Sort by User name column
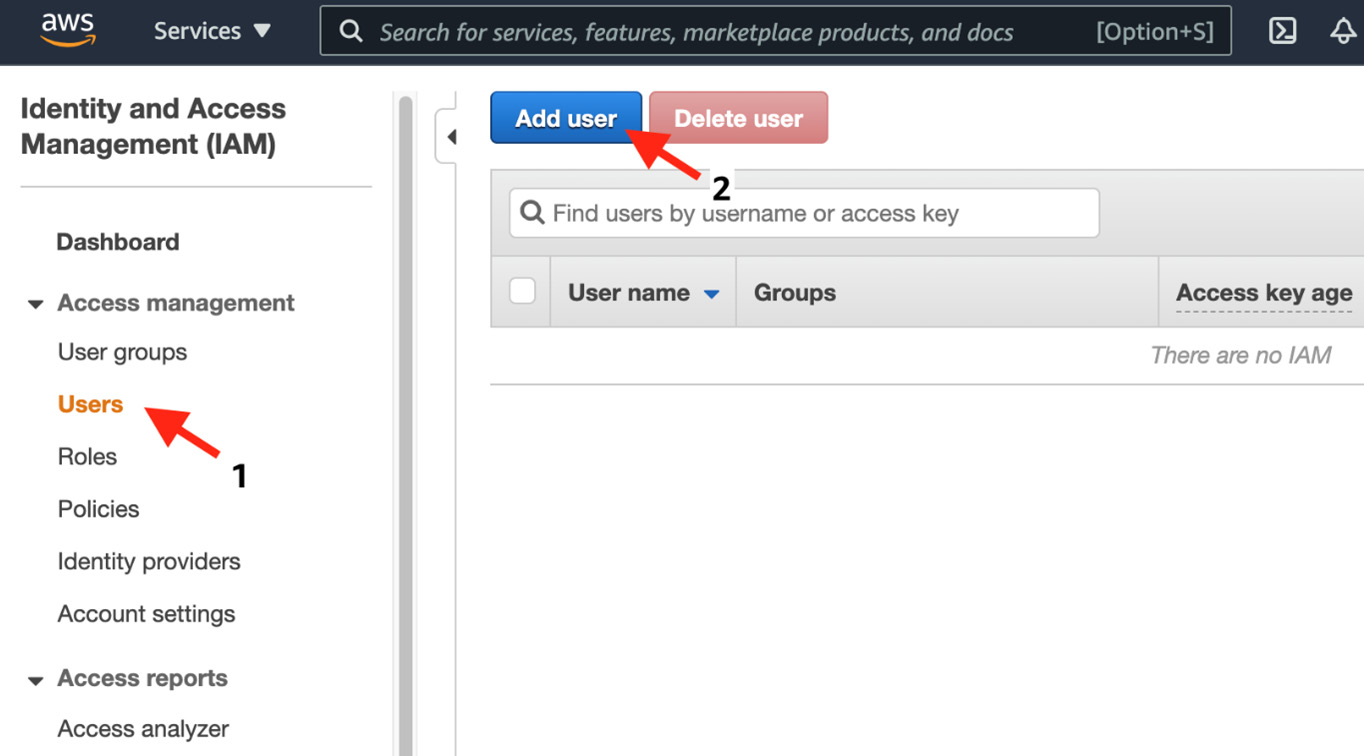This screenshot has width=1364, height=756. click(x=643, y=293)
